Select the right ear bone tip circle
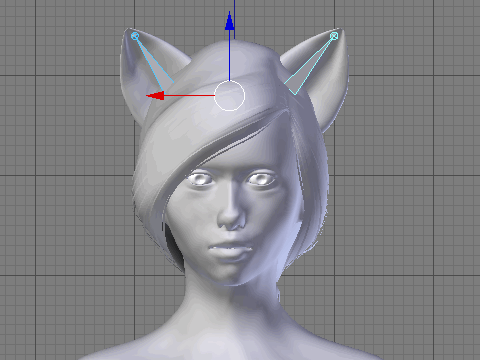The height and width of the screenshot is (360, 480). point(334,36)
